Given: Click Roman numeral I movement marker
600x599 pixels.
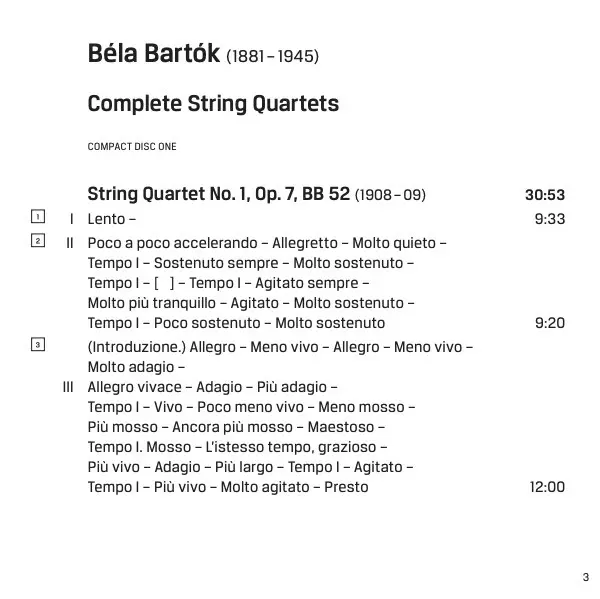Looking at the screenshot, I should [73, 219].
